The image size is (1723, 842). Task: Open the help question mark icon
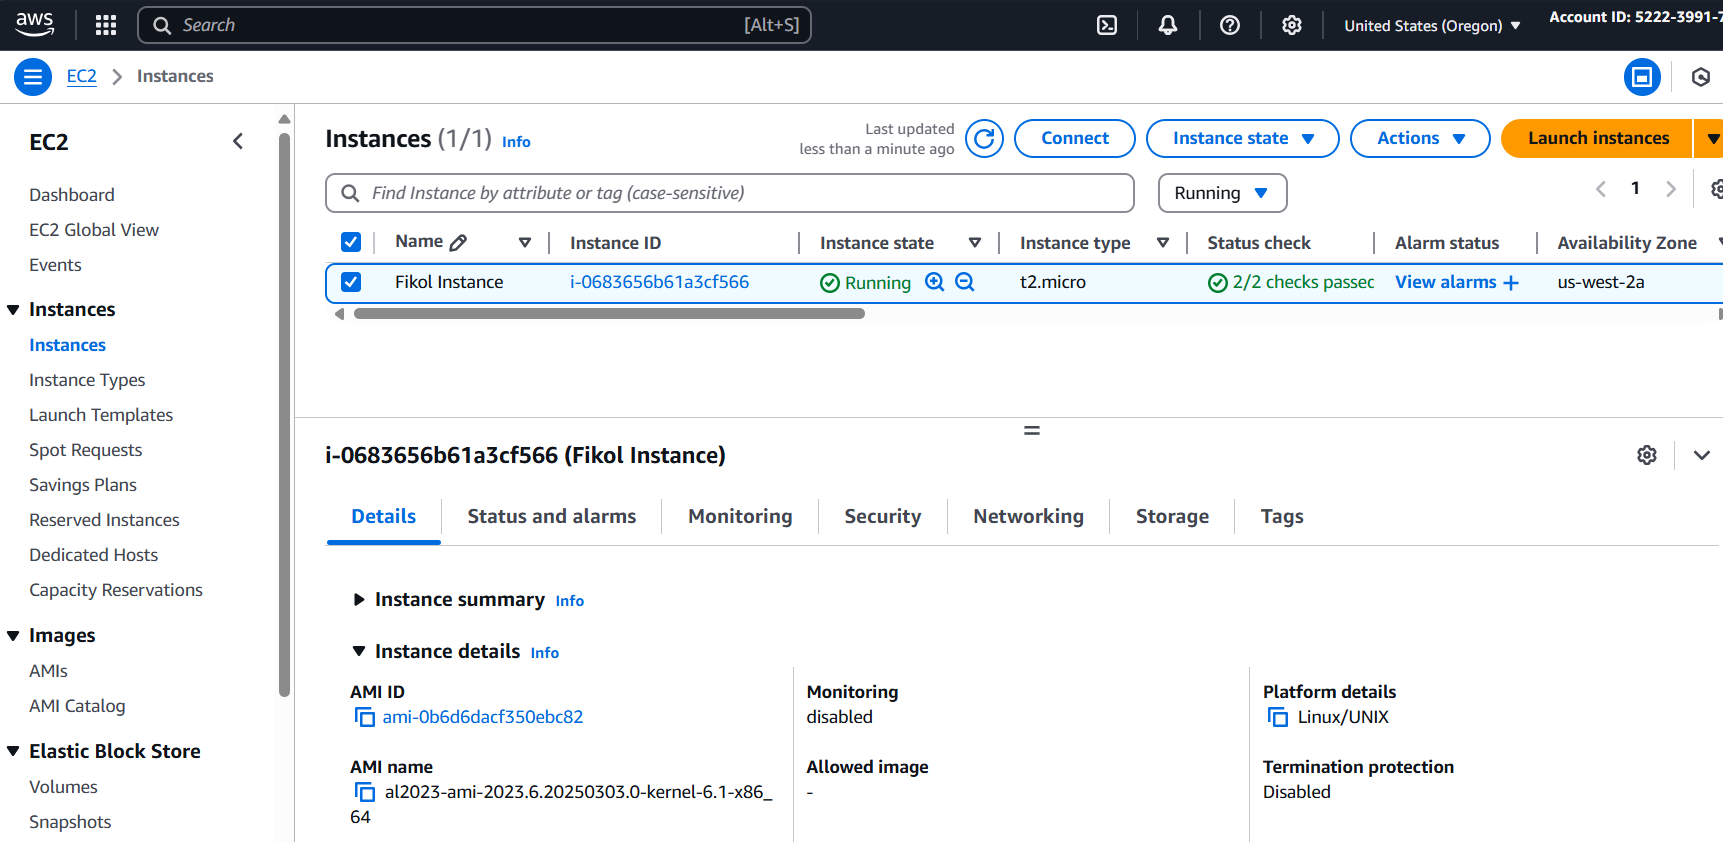[x=1230, y=25]
